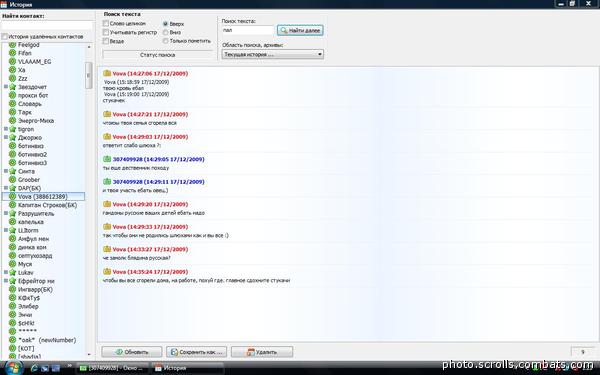Expand the Разрушитель contact node
This screenshot has width=600, height=375.
(x=6, y=213)
